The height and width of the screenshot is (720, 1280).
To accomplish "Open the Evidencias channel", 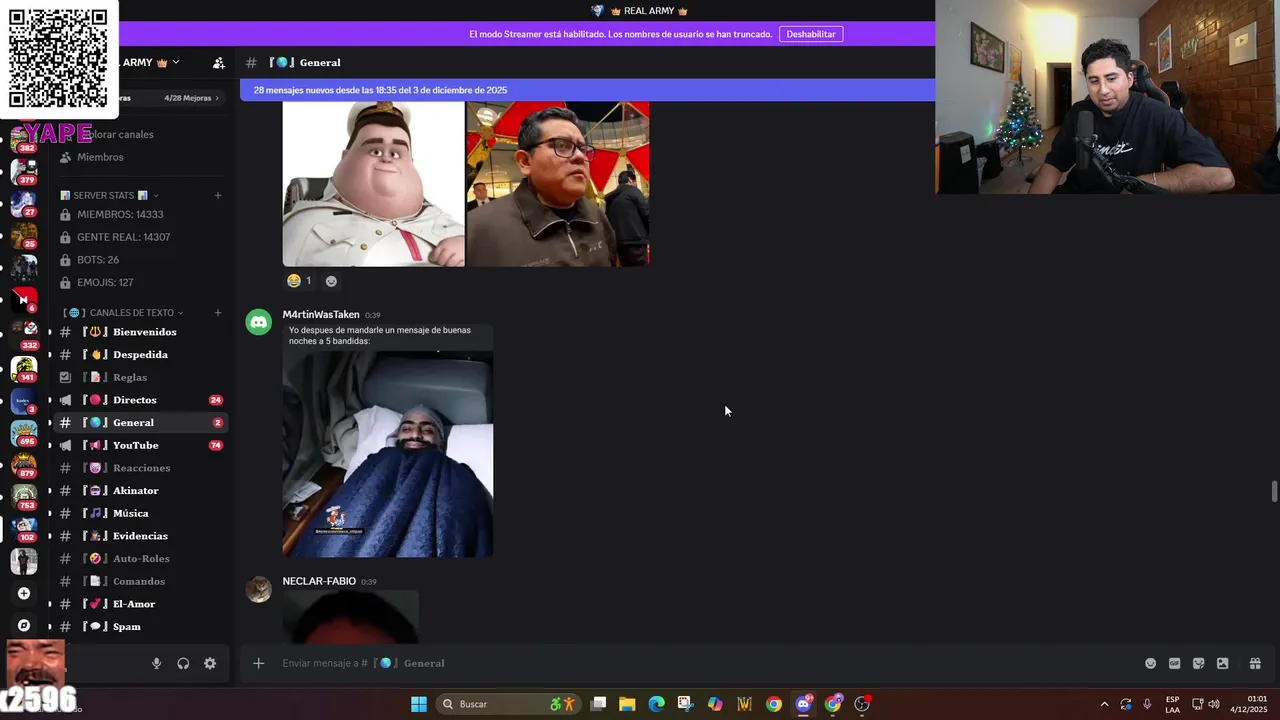I will (141, 536).
